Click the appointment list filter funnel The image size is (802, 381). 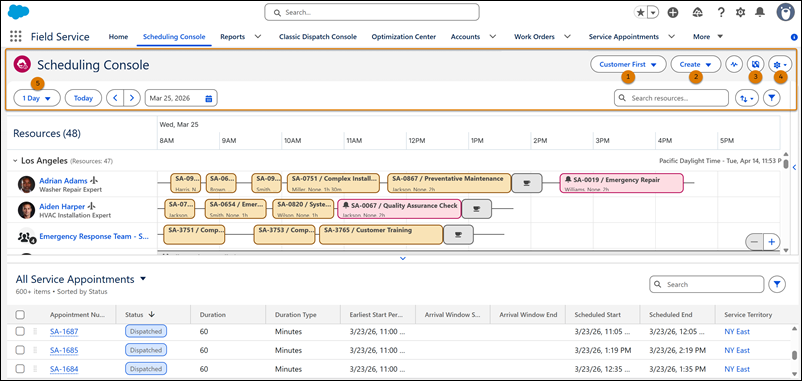click(777, 284)
